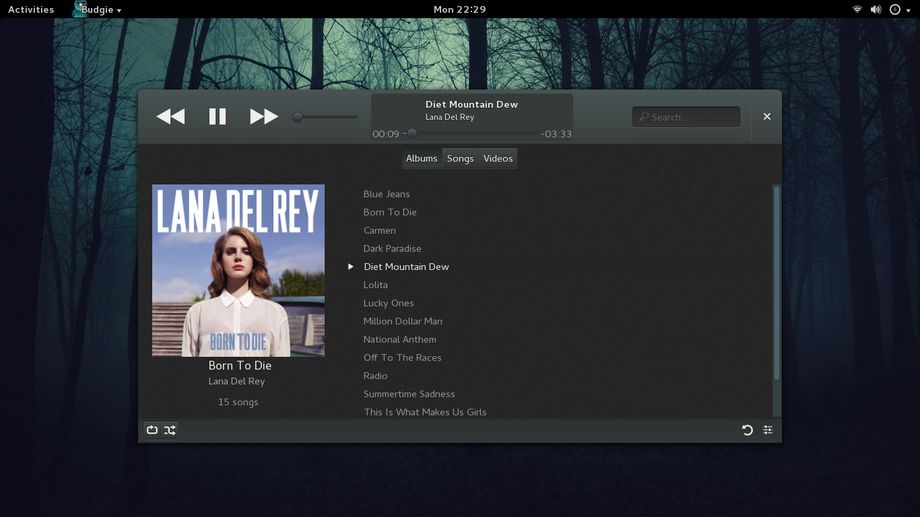Viewport: 920px width, 517px height.
Task: Click the elapsed time 00:09
Action: pyautogui.click(x=385, y=134)
